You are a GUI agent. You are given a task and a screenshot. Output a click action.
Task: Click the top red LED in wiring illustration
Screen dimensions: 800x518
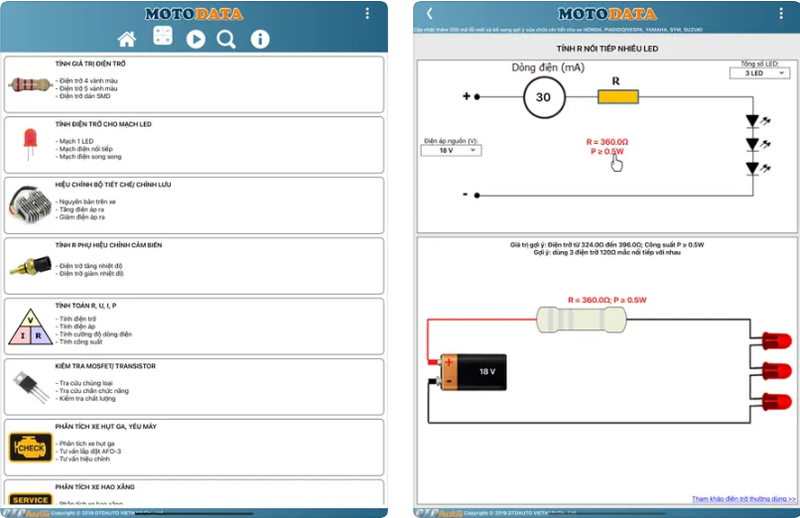[x=776, y=340]
